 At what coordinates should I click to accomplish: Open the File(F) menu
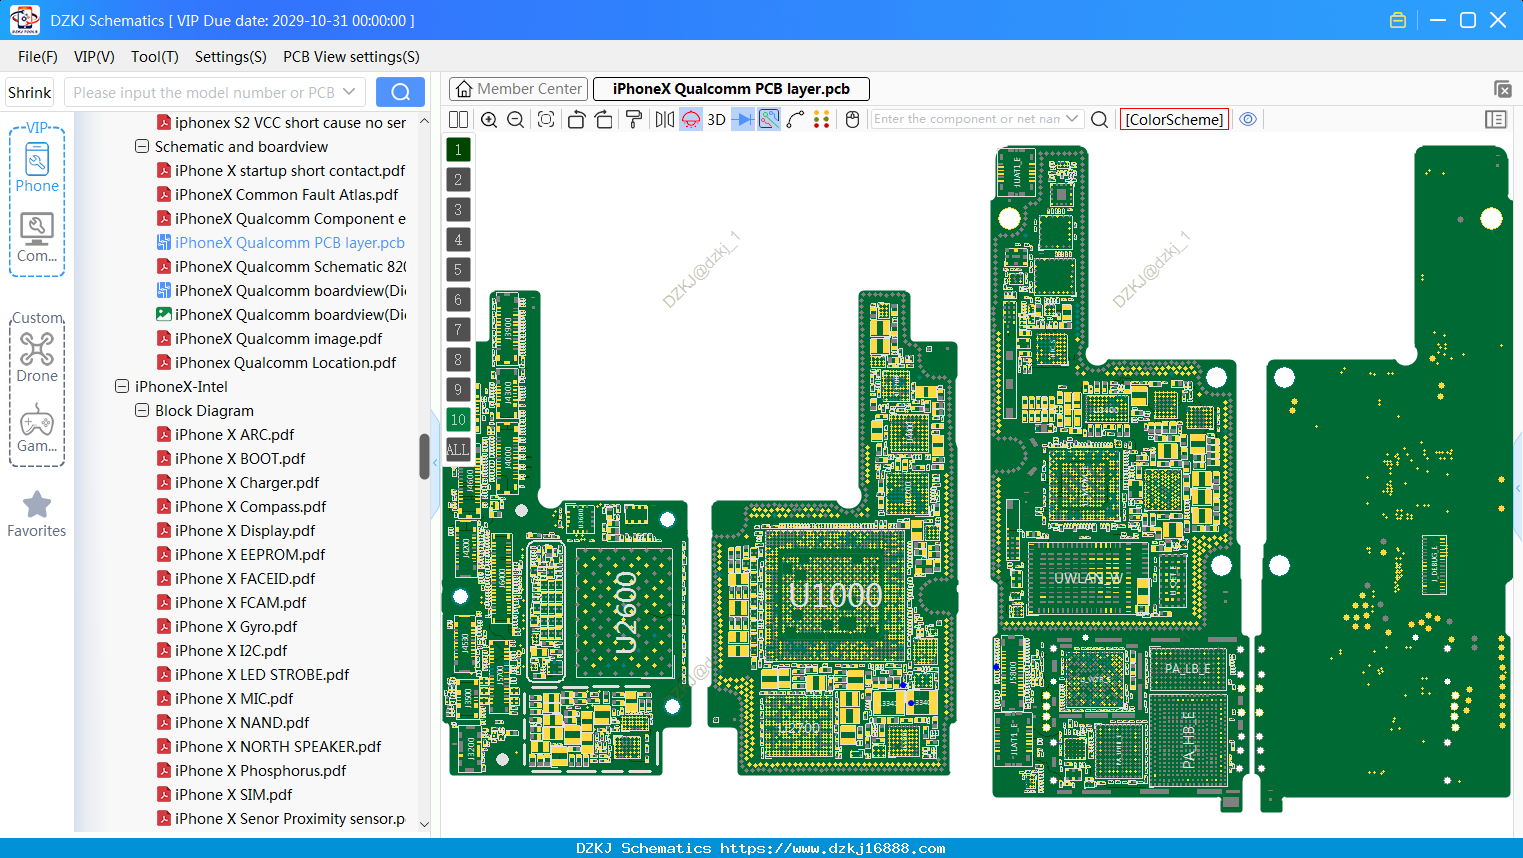click(x=38, y=57)
